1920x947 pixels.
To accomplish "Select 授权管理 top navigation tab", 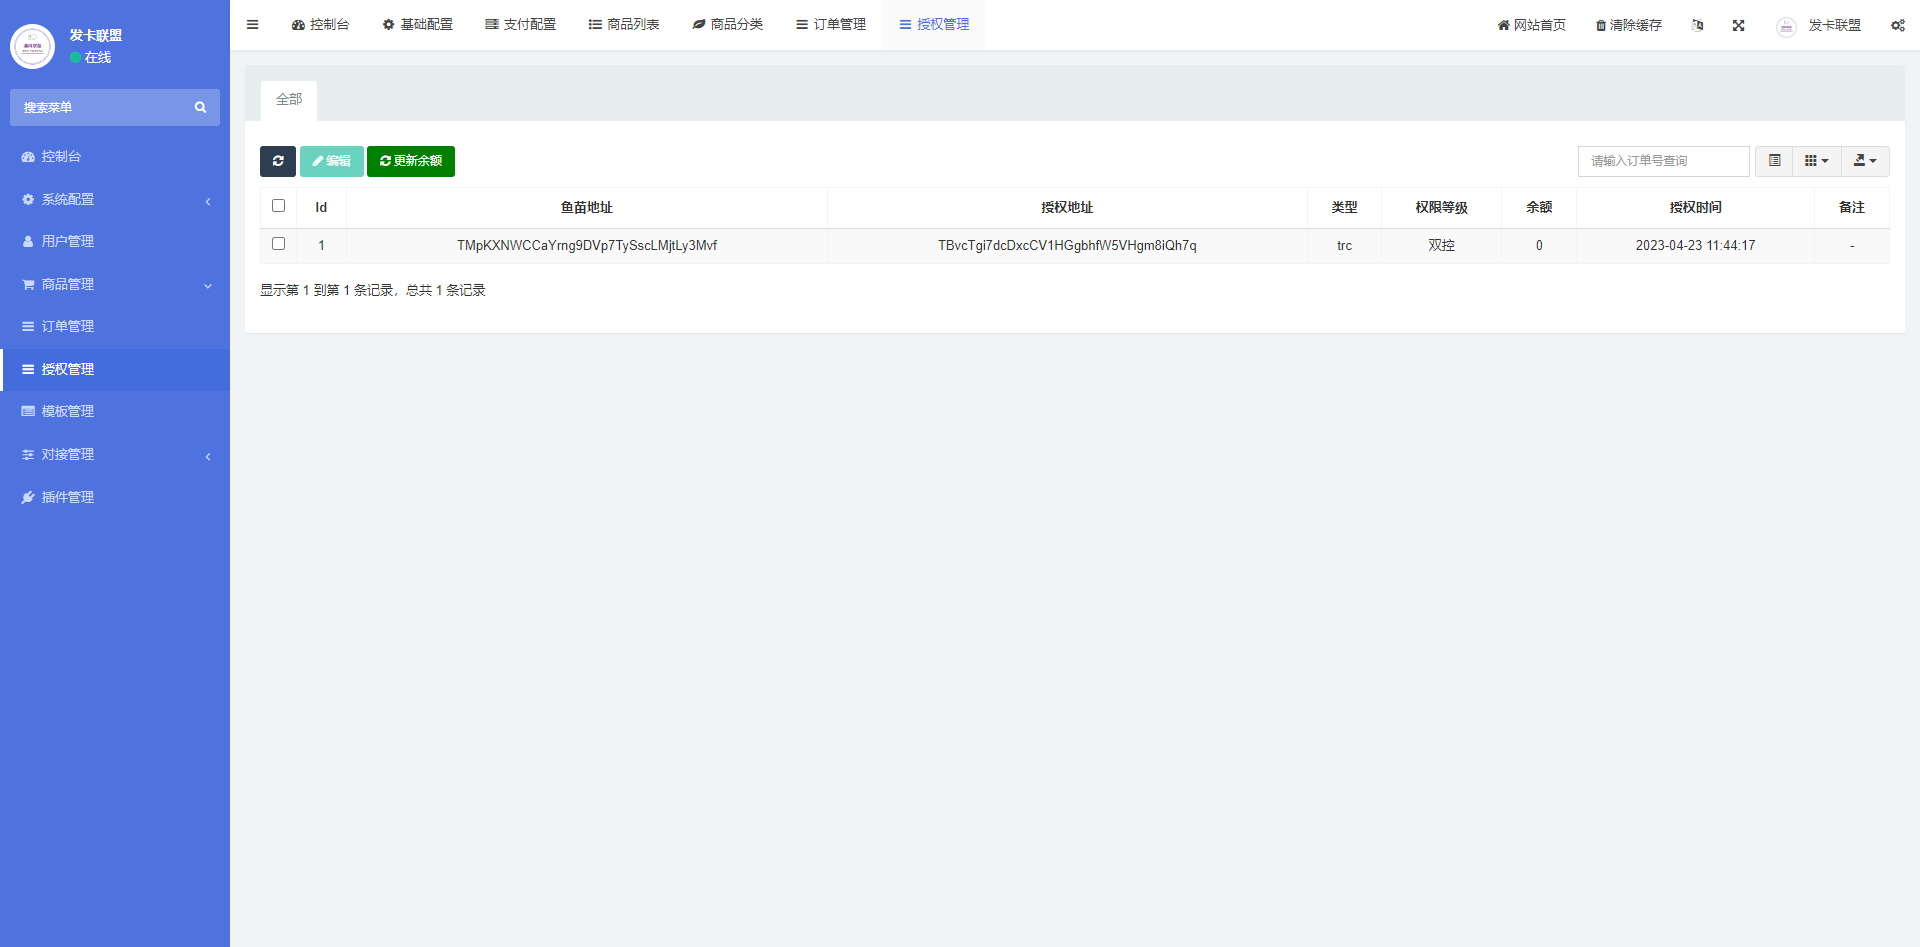I will click(x=934, y=25).
